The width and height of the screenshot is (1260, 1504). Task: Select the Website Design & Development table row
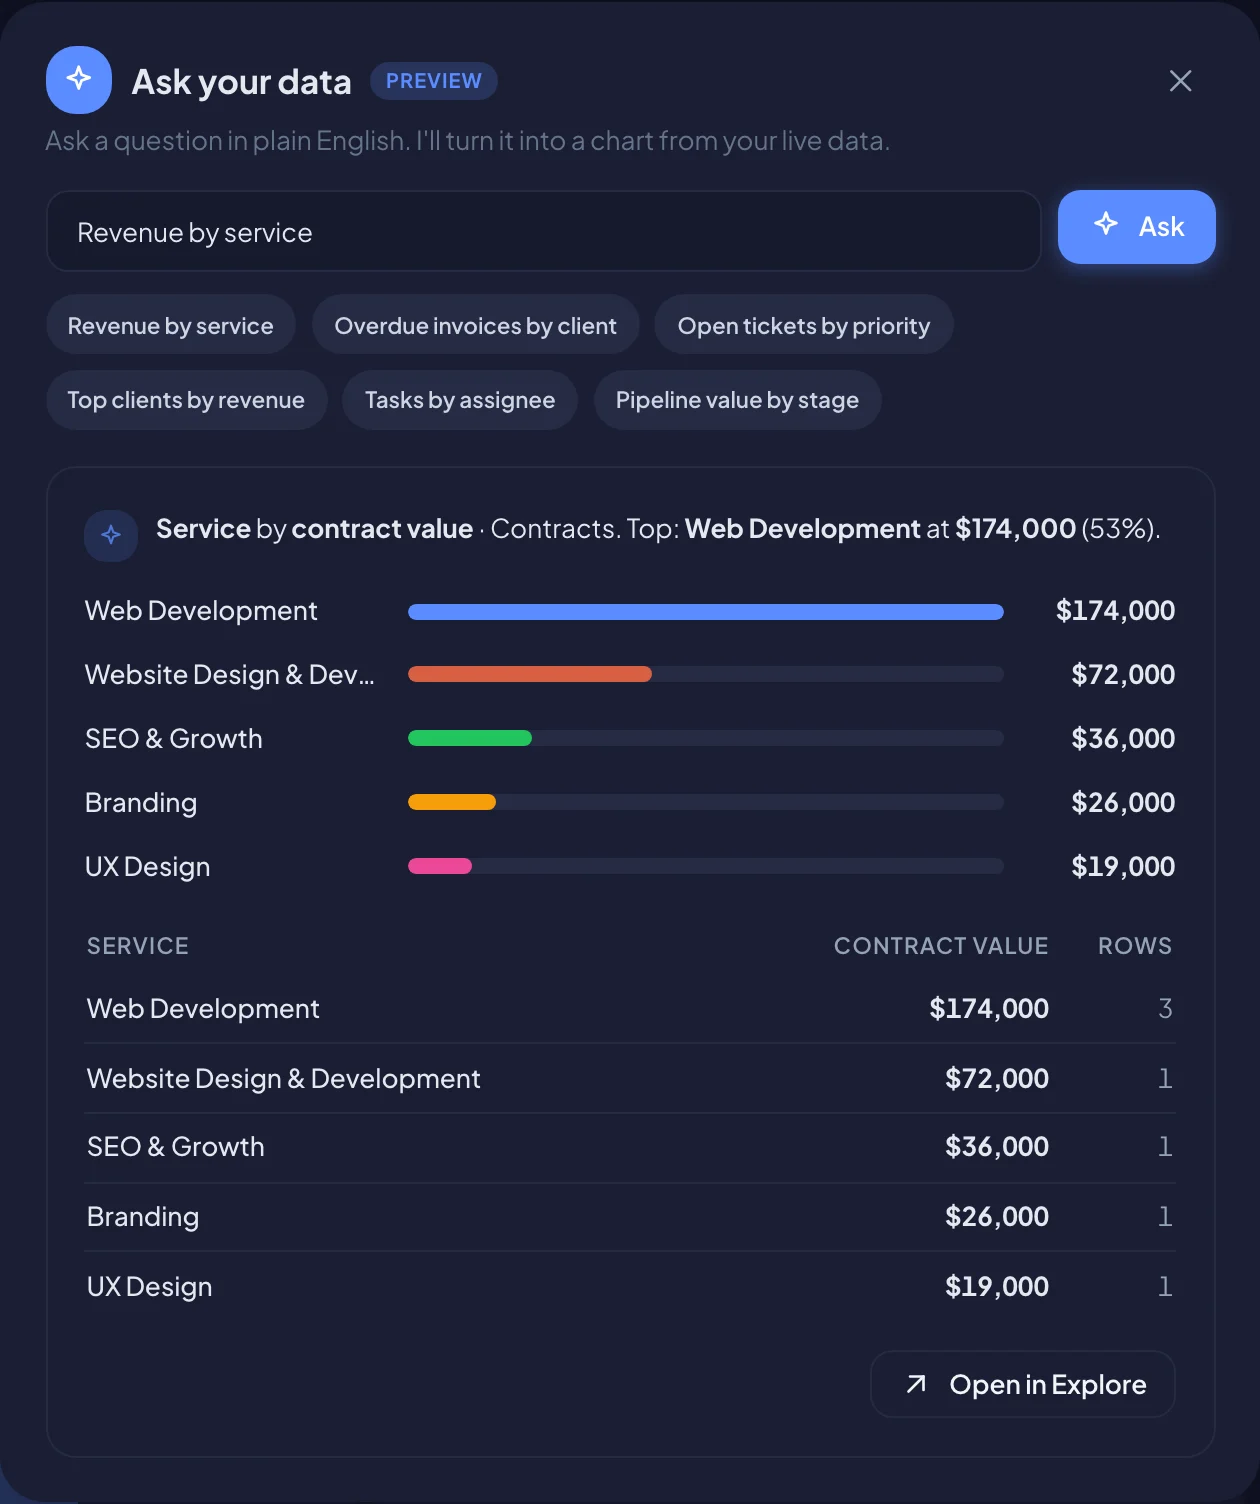coord(630,1079)
